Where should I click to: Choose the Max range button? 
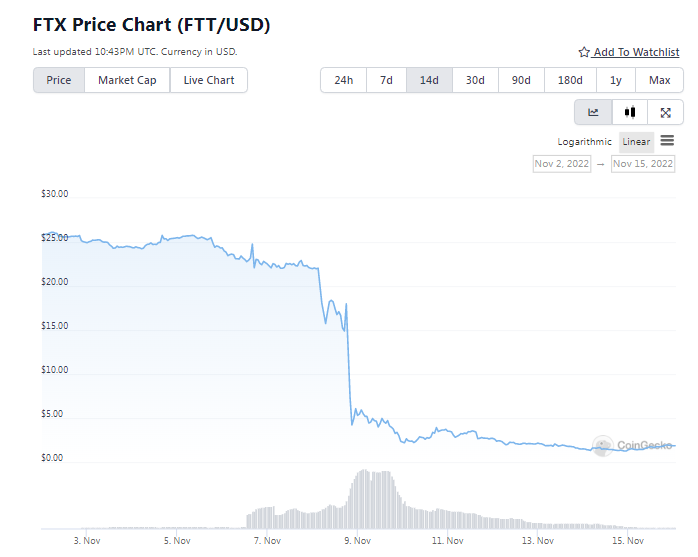(x=659, y=80)
